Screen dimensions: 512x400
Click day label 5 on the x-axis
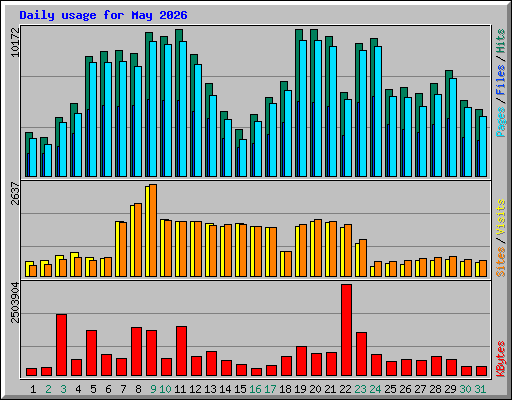tap(93, 389)
